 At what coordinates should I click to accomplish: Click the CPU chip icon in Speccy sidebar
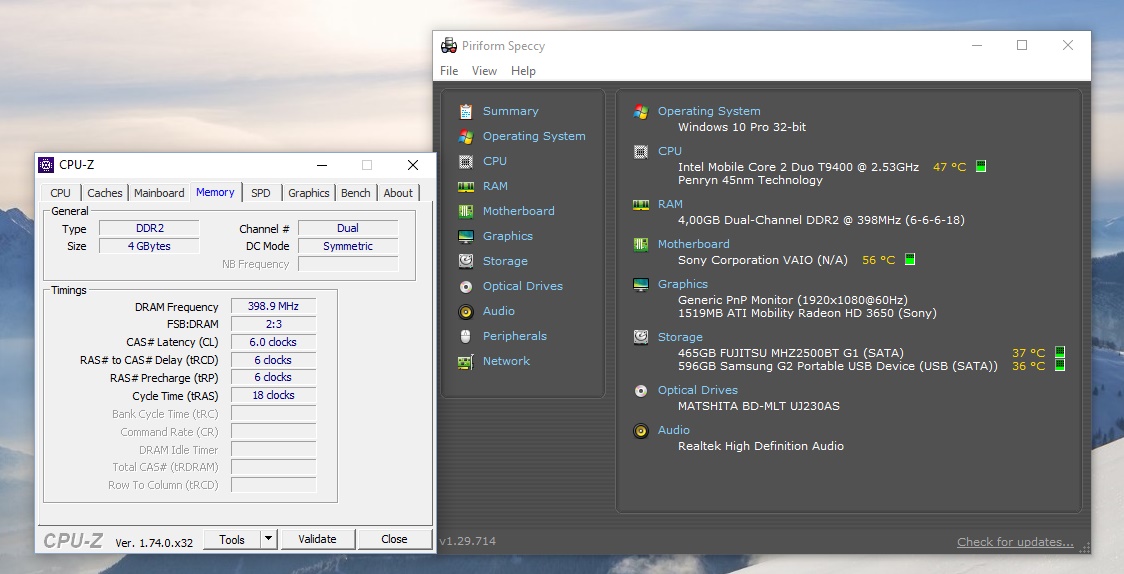(466, 161)
